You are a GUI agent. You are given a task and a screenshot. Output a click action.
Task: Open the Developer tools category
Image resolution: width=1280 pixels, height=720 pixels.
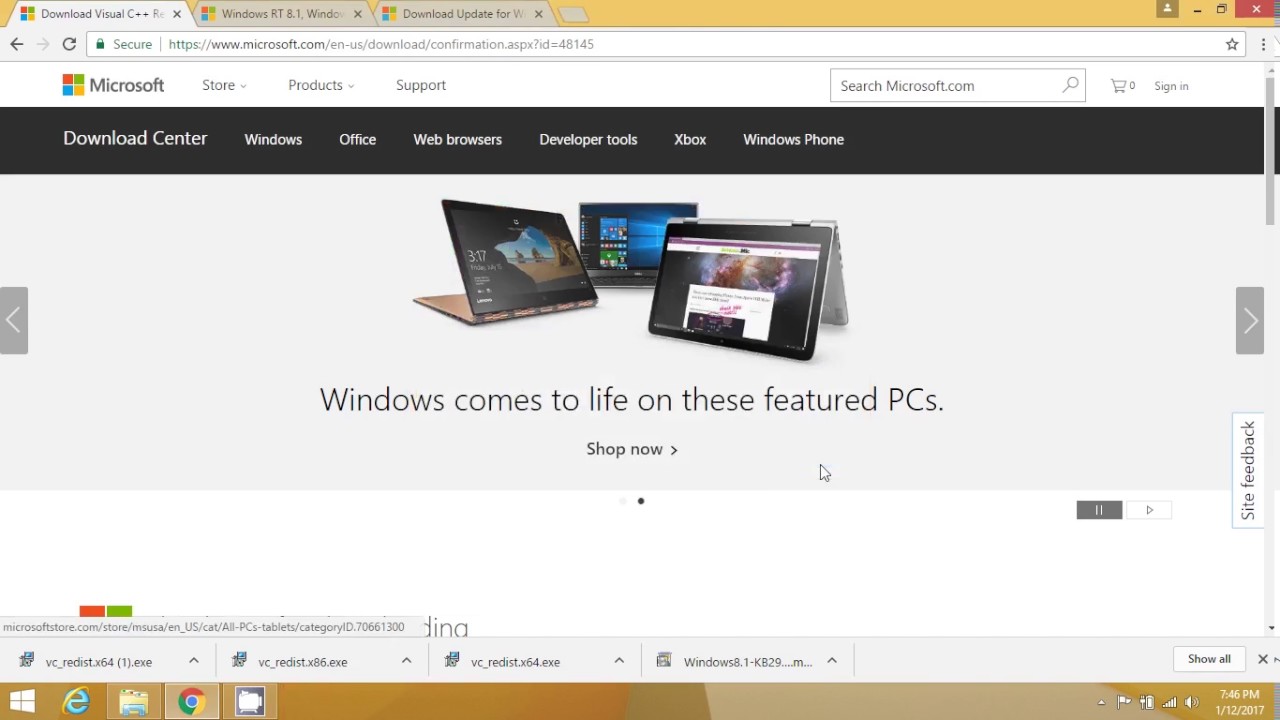coord(588,139)
